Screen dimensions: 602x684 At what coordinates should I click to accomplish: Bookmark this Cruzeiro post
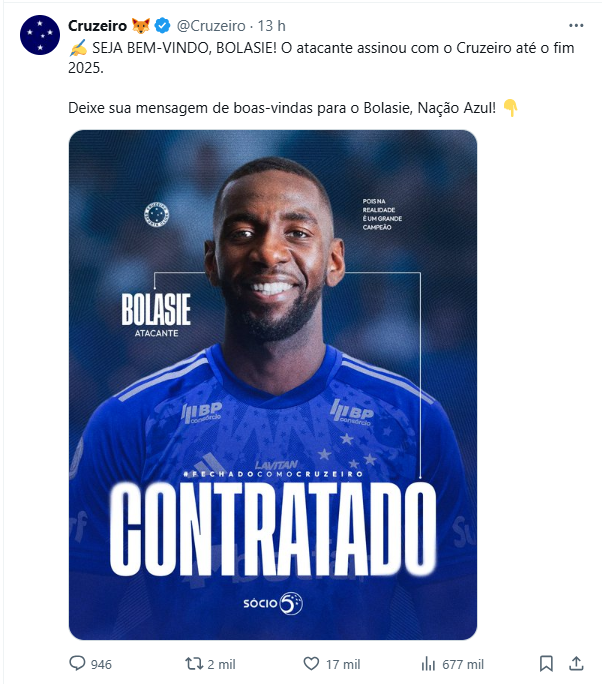(546, 664)
